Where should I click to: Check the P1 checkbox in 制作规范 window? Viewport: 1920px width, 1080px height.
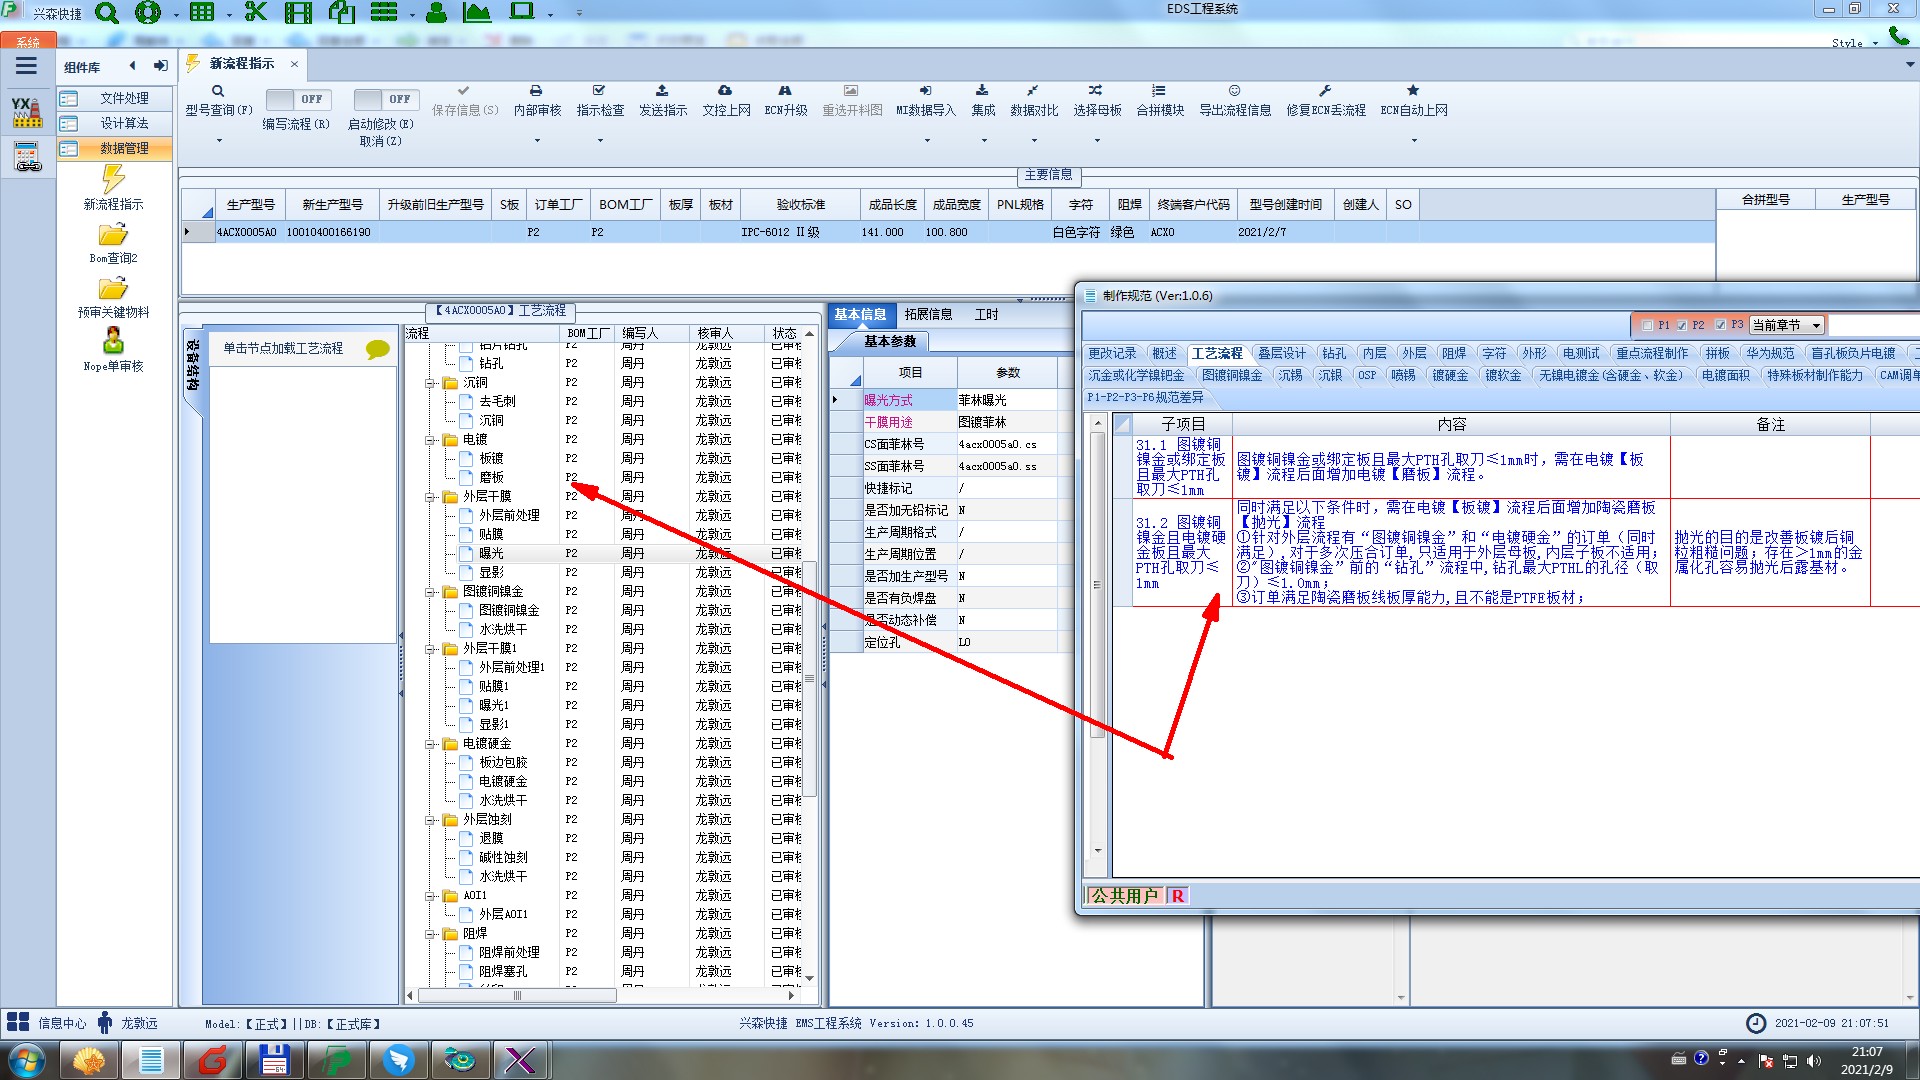1647,325
